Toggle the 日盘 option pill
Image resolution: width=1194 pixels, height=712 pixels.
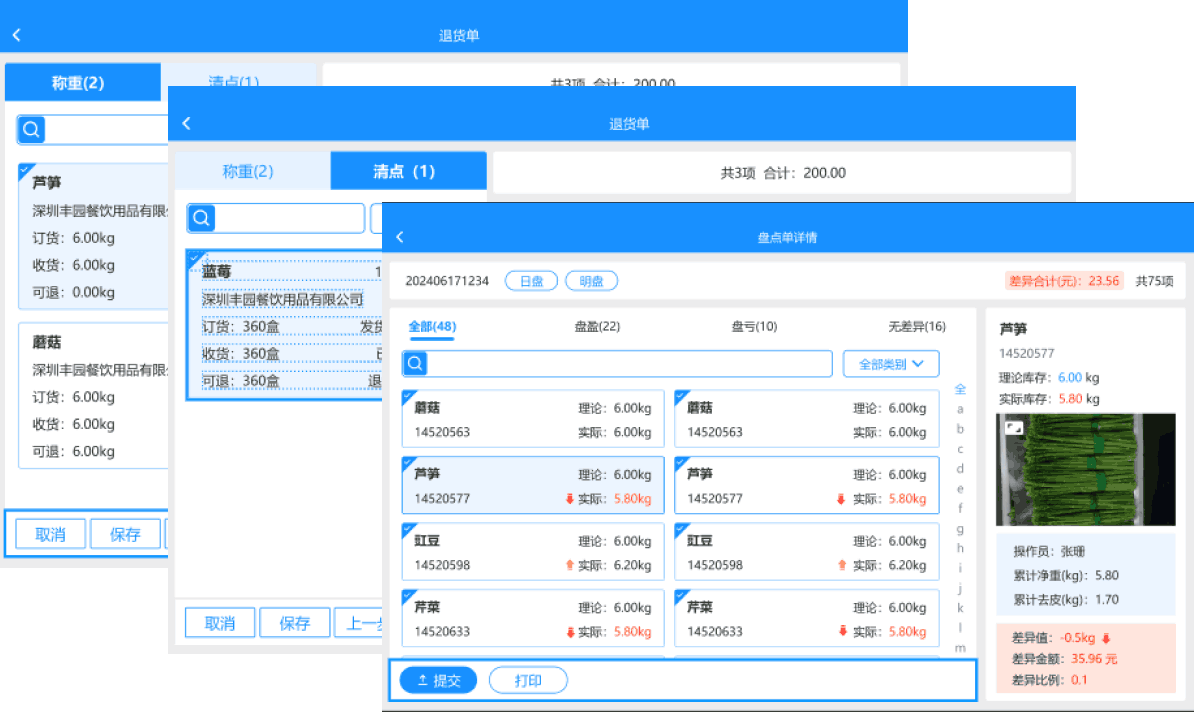pos(531,281)
